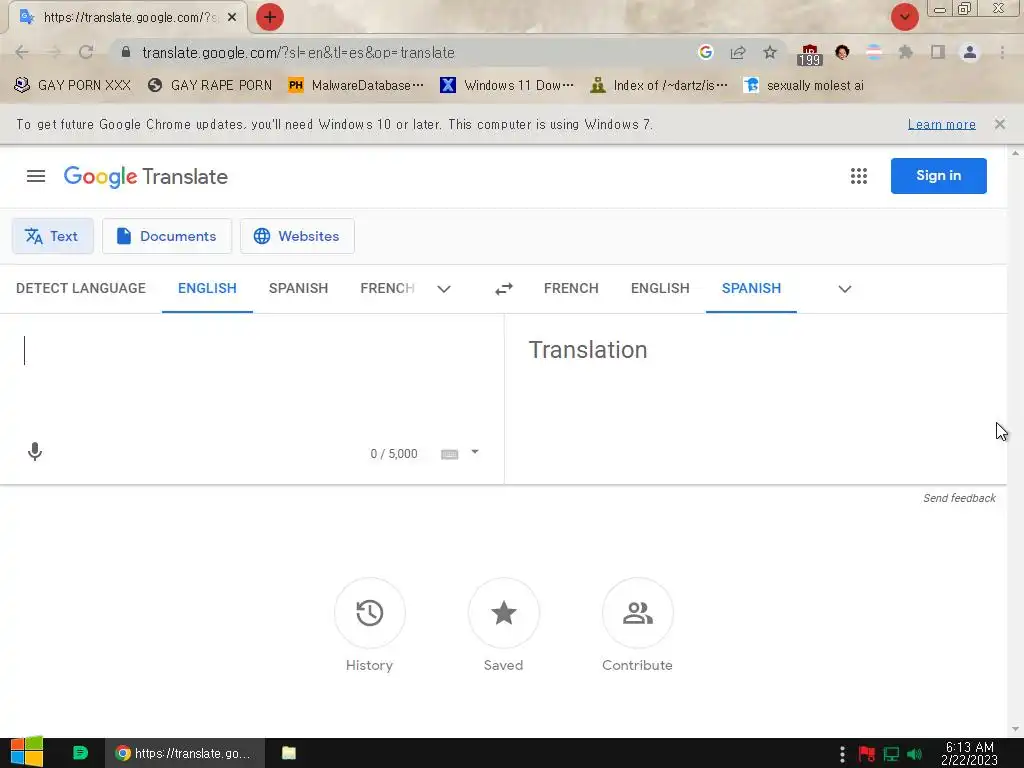Switch to Websites translation mode

(297, 236)
